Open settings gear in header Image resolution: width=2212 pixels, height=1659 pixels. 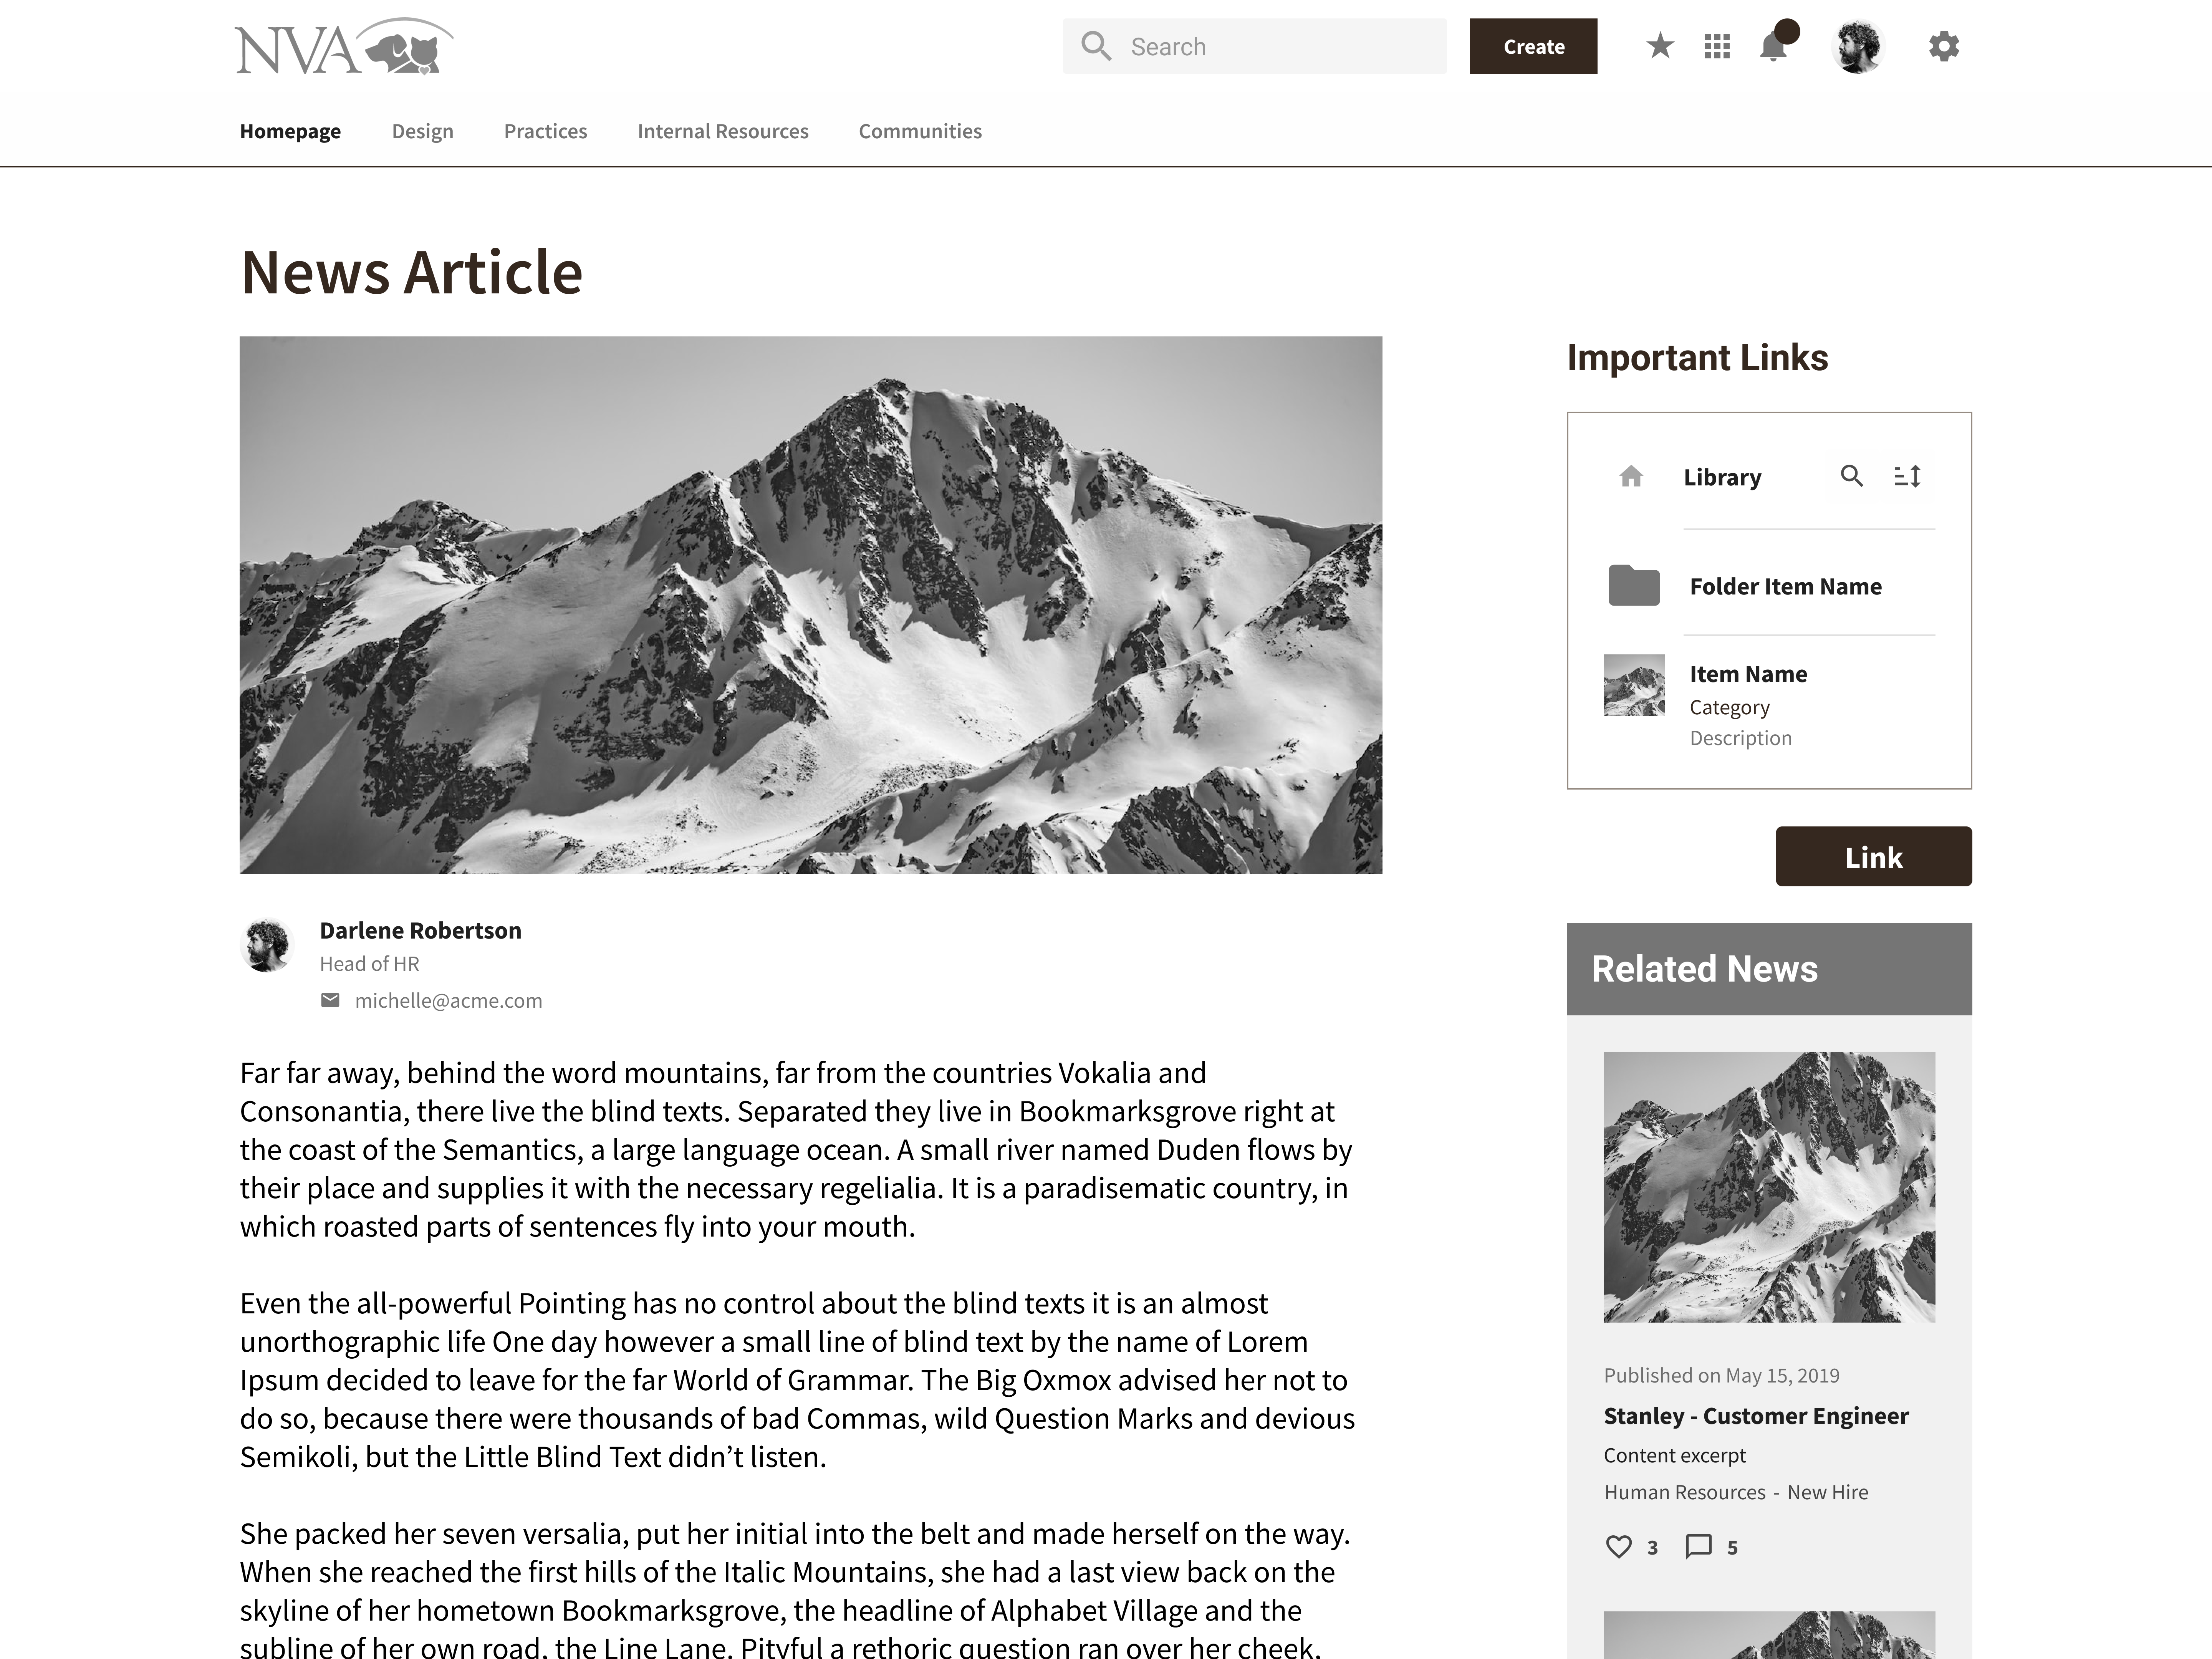pyautogui.click(x=1943, y=46)
